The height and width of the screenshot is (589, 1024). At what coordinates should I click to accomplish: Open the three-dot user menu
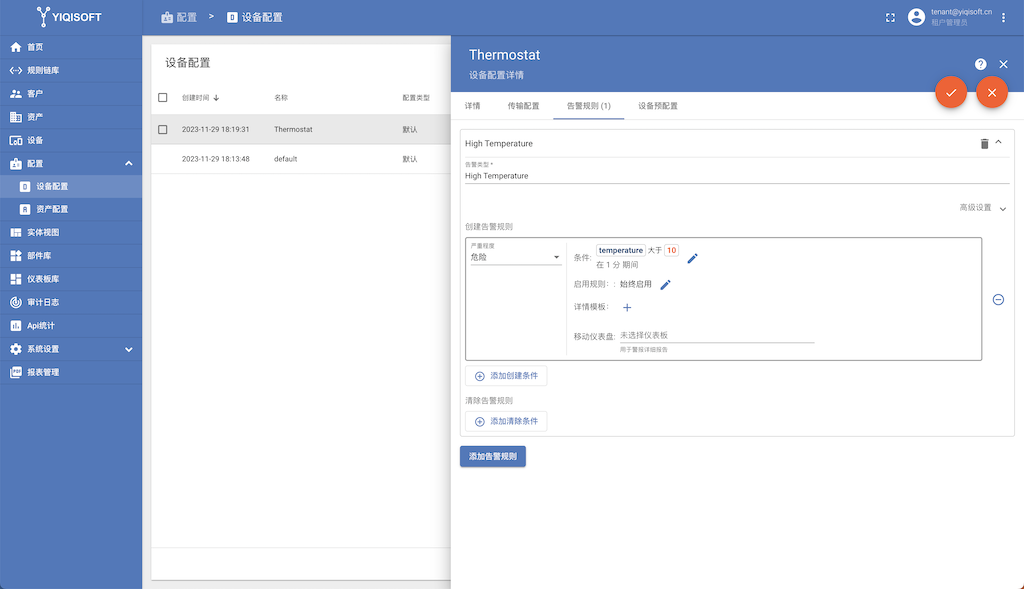(x=1004, y=18)
